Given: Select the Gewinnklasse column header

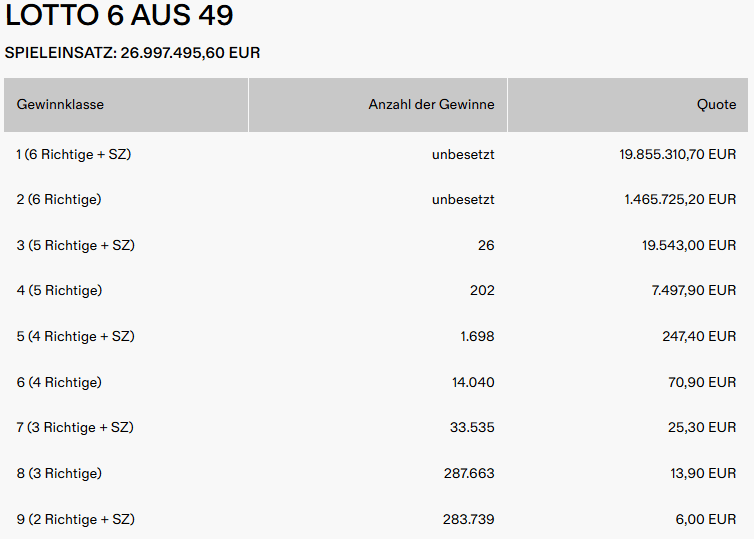Looking at the screenshot, I should point(60,104).
